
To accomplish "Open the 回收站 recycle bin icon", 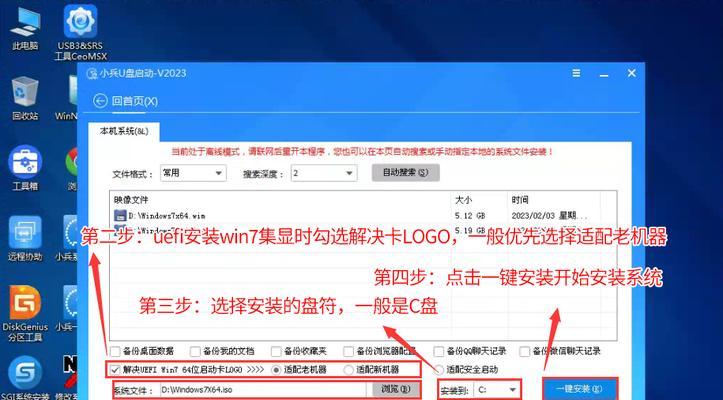I will [x=25, y=98].
